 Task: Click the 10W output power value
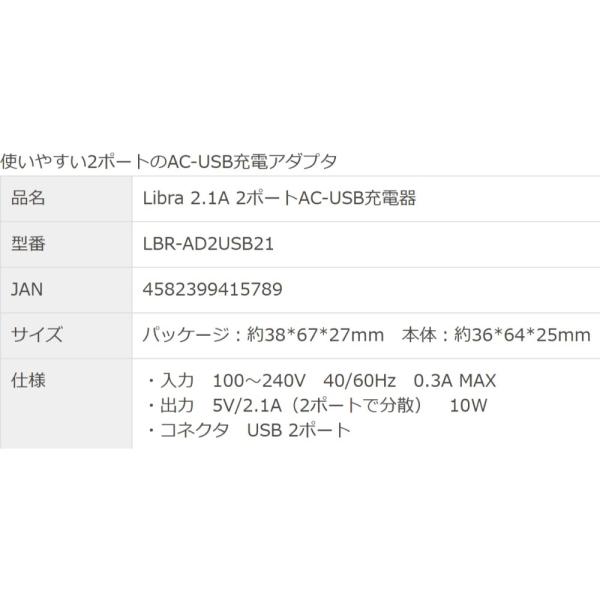coord(468,406)
